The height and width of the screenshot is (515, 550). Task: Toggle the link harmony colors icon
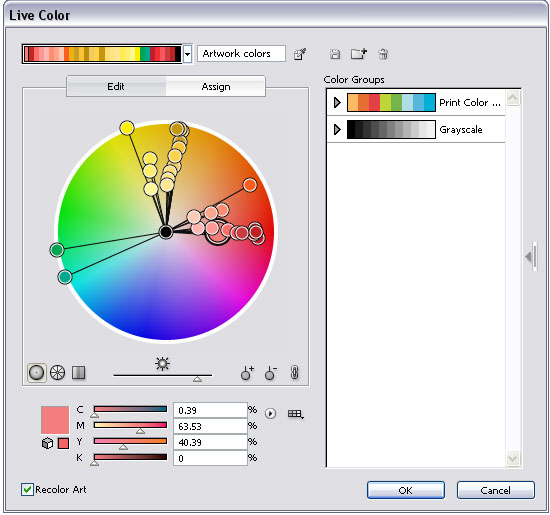(x=295, y=372)
